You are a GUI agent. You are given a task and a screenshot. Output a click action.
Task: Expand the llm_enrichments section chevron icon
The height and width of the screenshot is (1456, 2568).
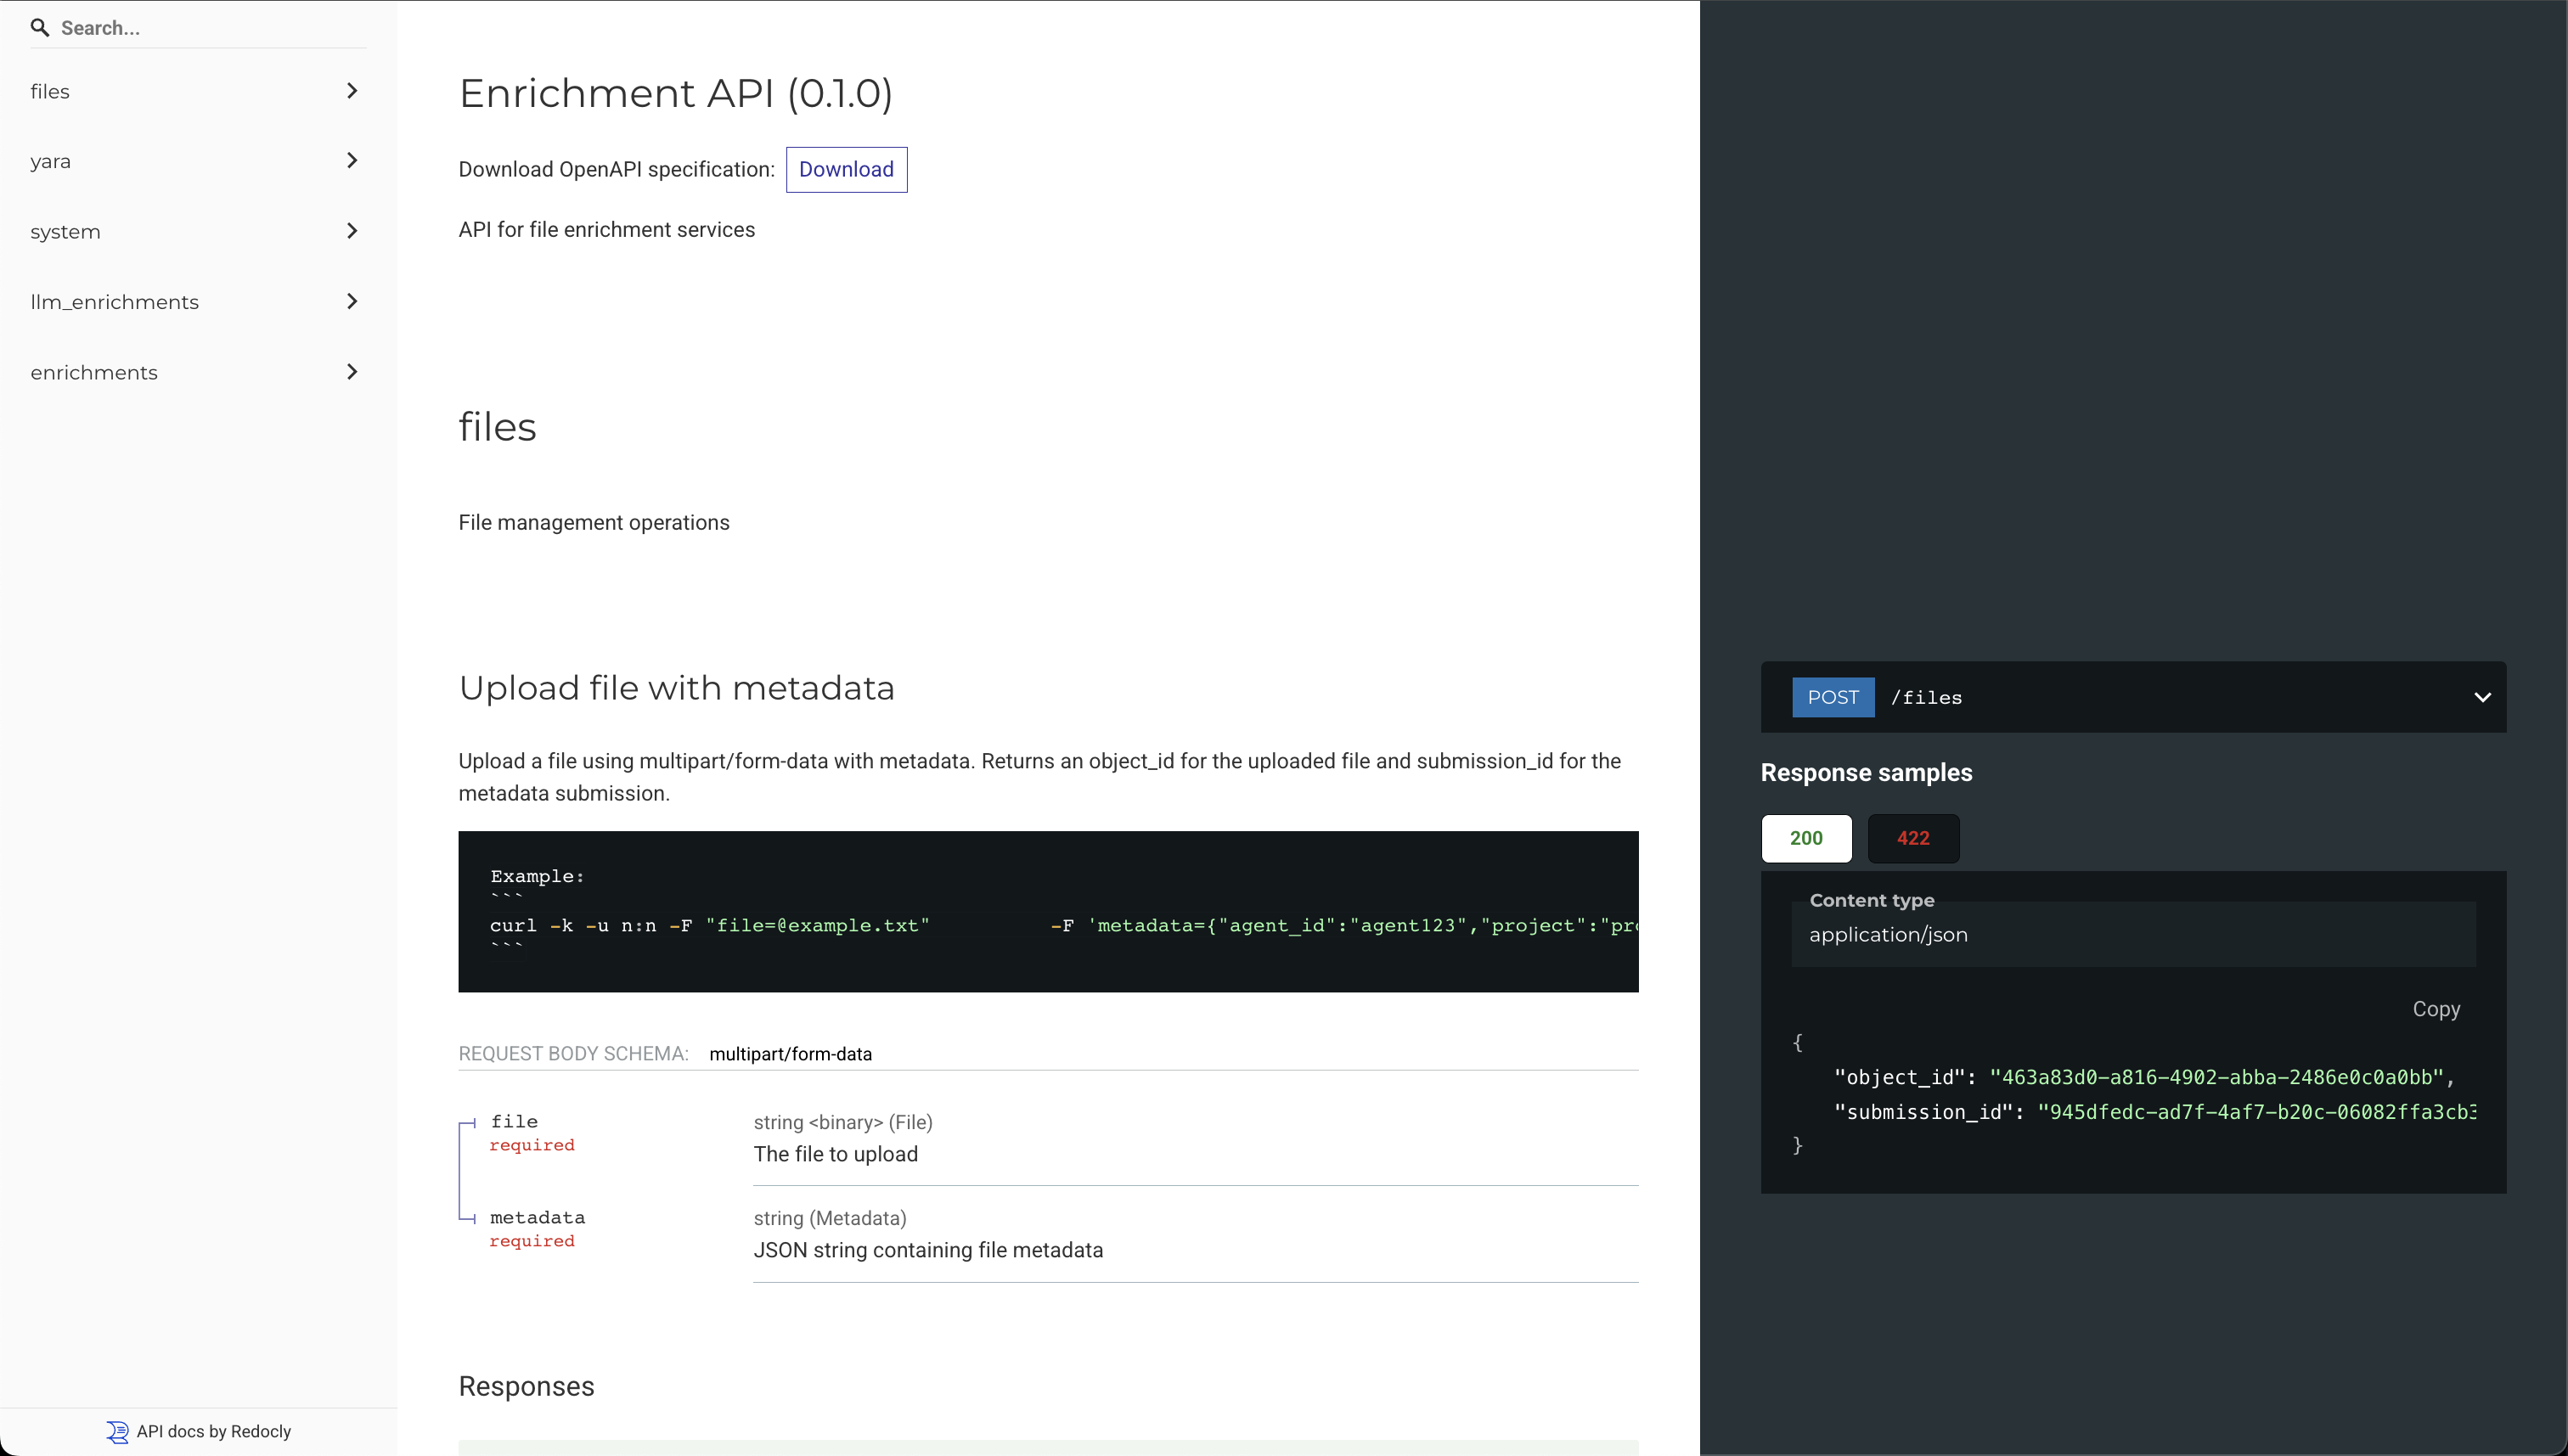coord(352,301)
